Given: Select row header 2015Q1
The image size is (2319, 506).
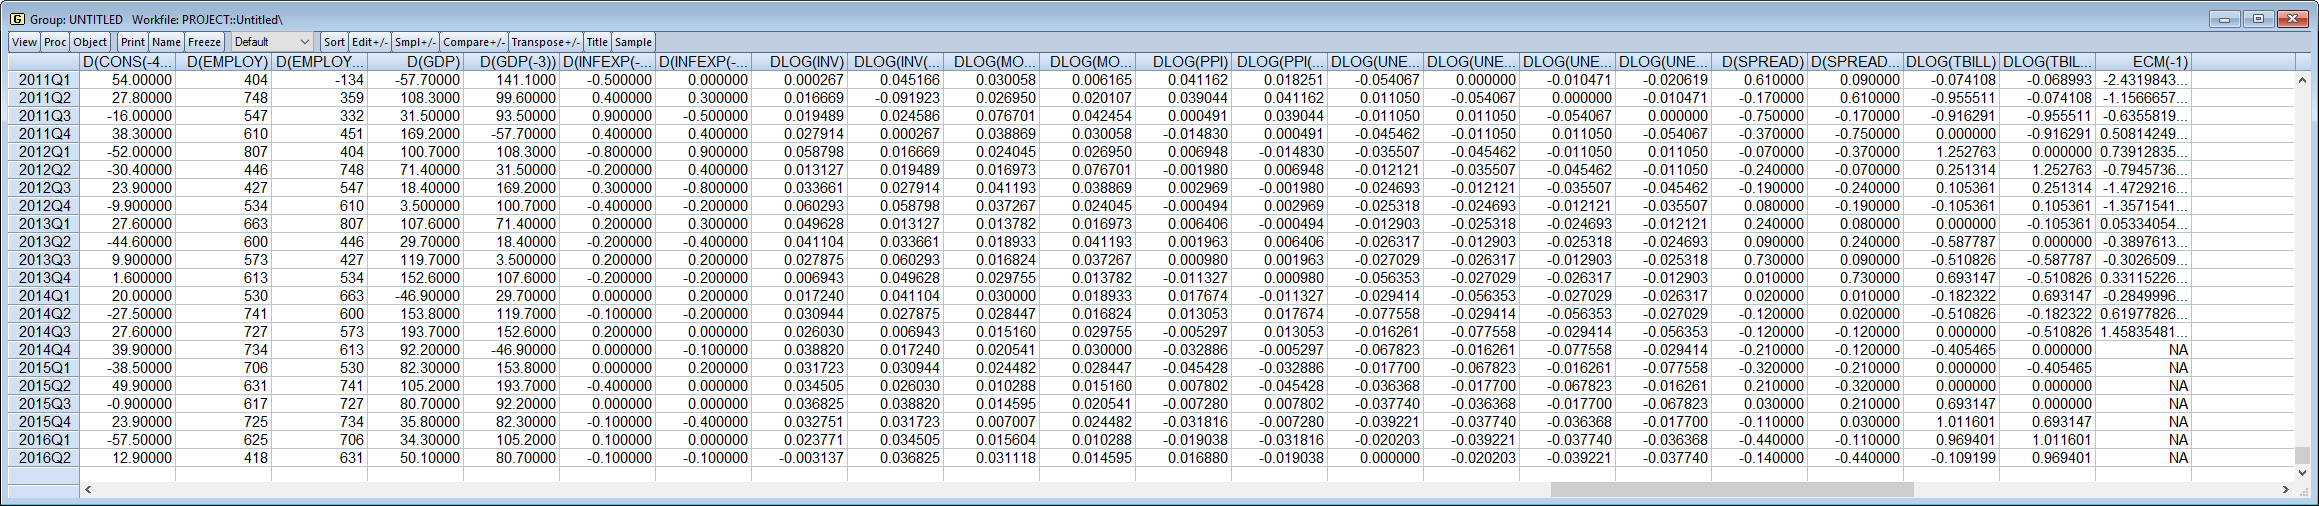Looking at the screenshot, I should (x=44, y=368).
